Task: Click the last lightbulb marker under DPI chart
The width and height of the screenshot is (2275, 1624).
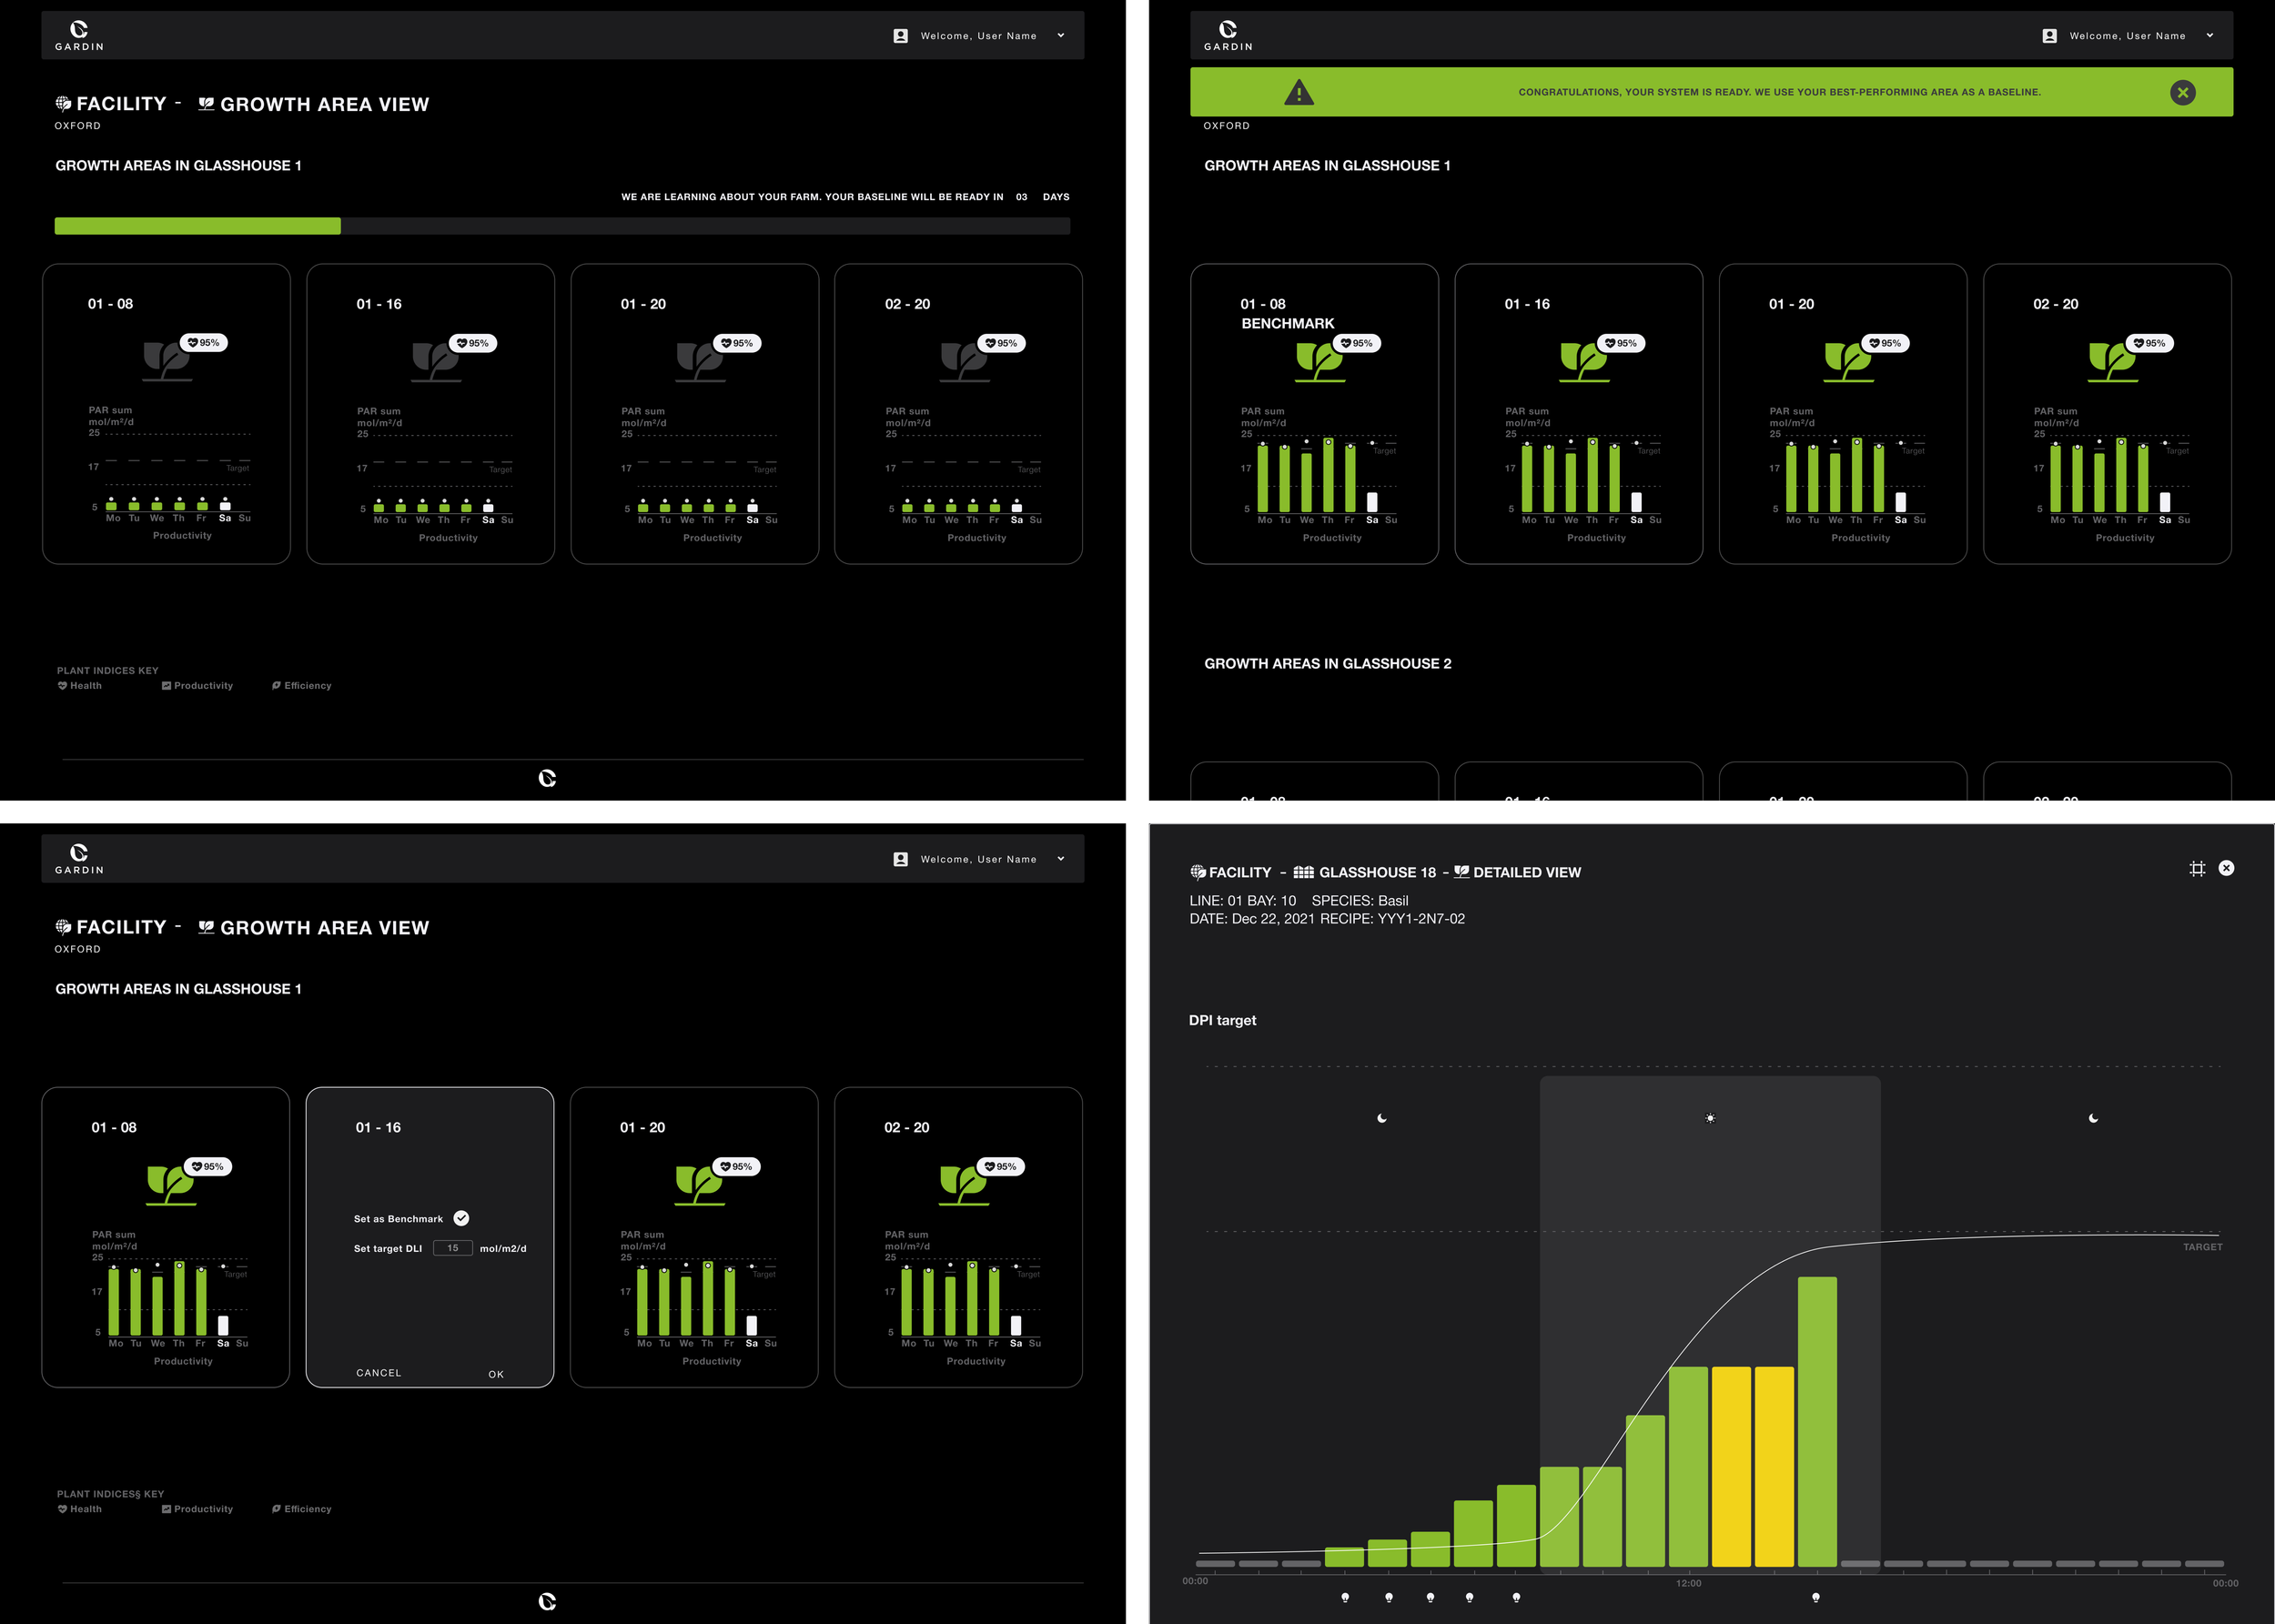Action: (x=1816, y=1597)
